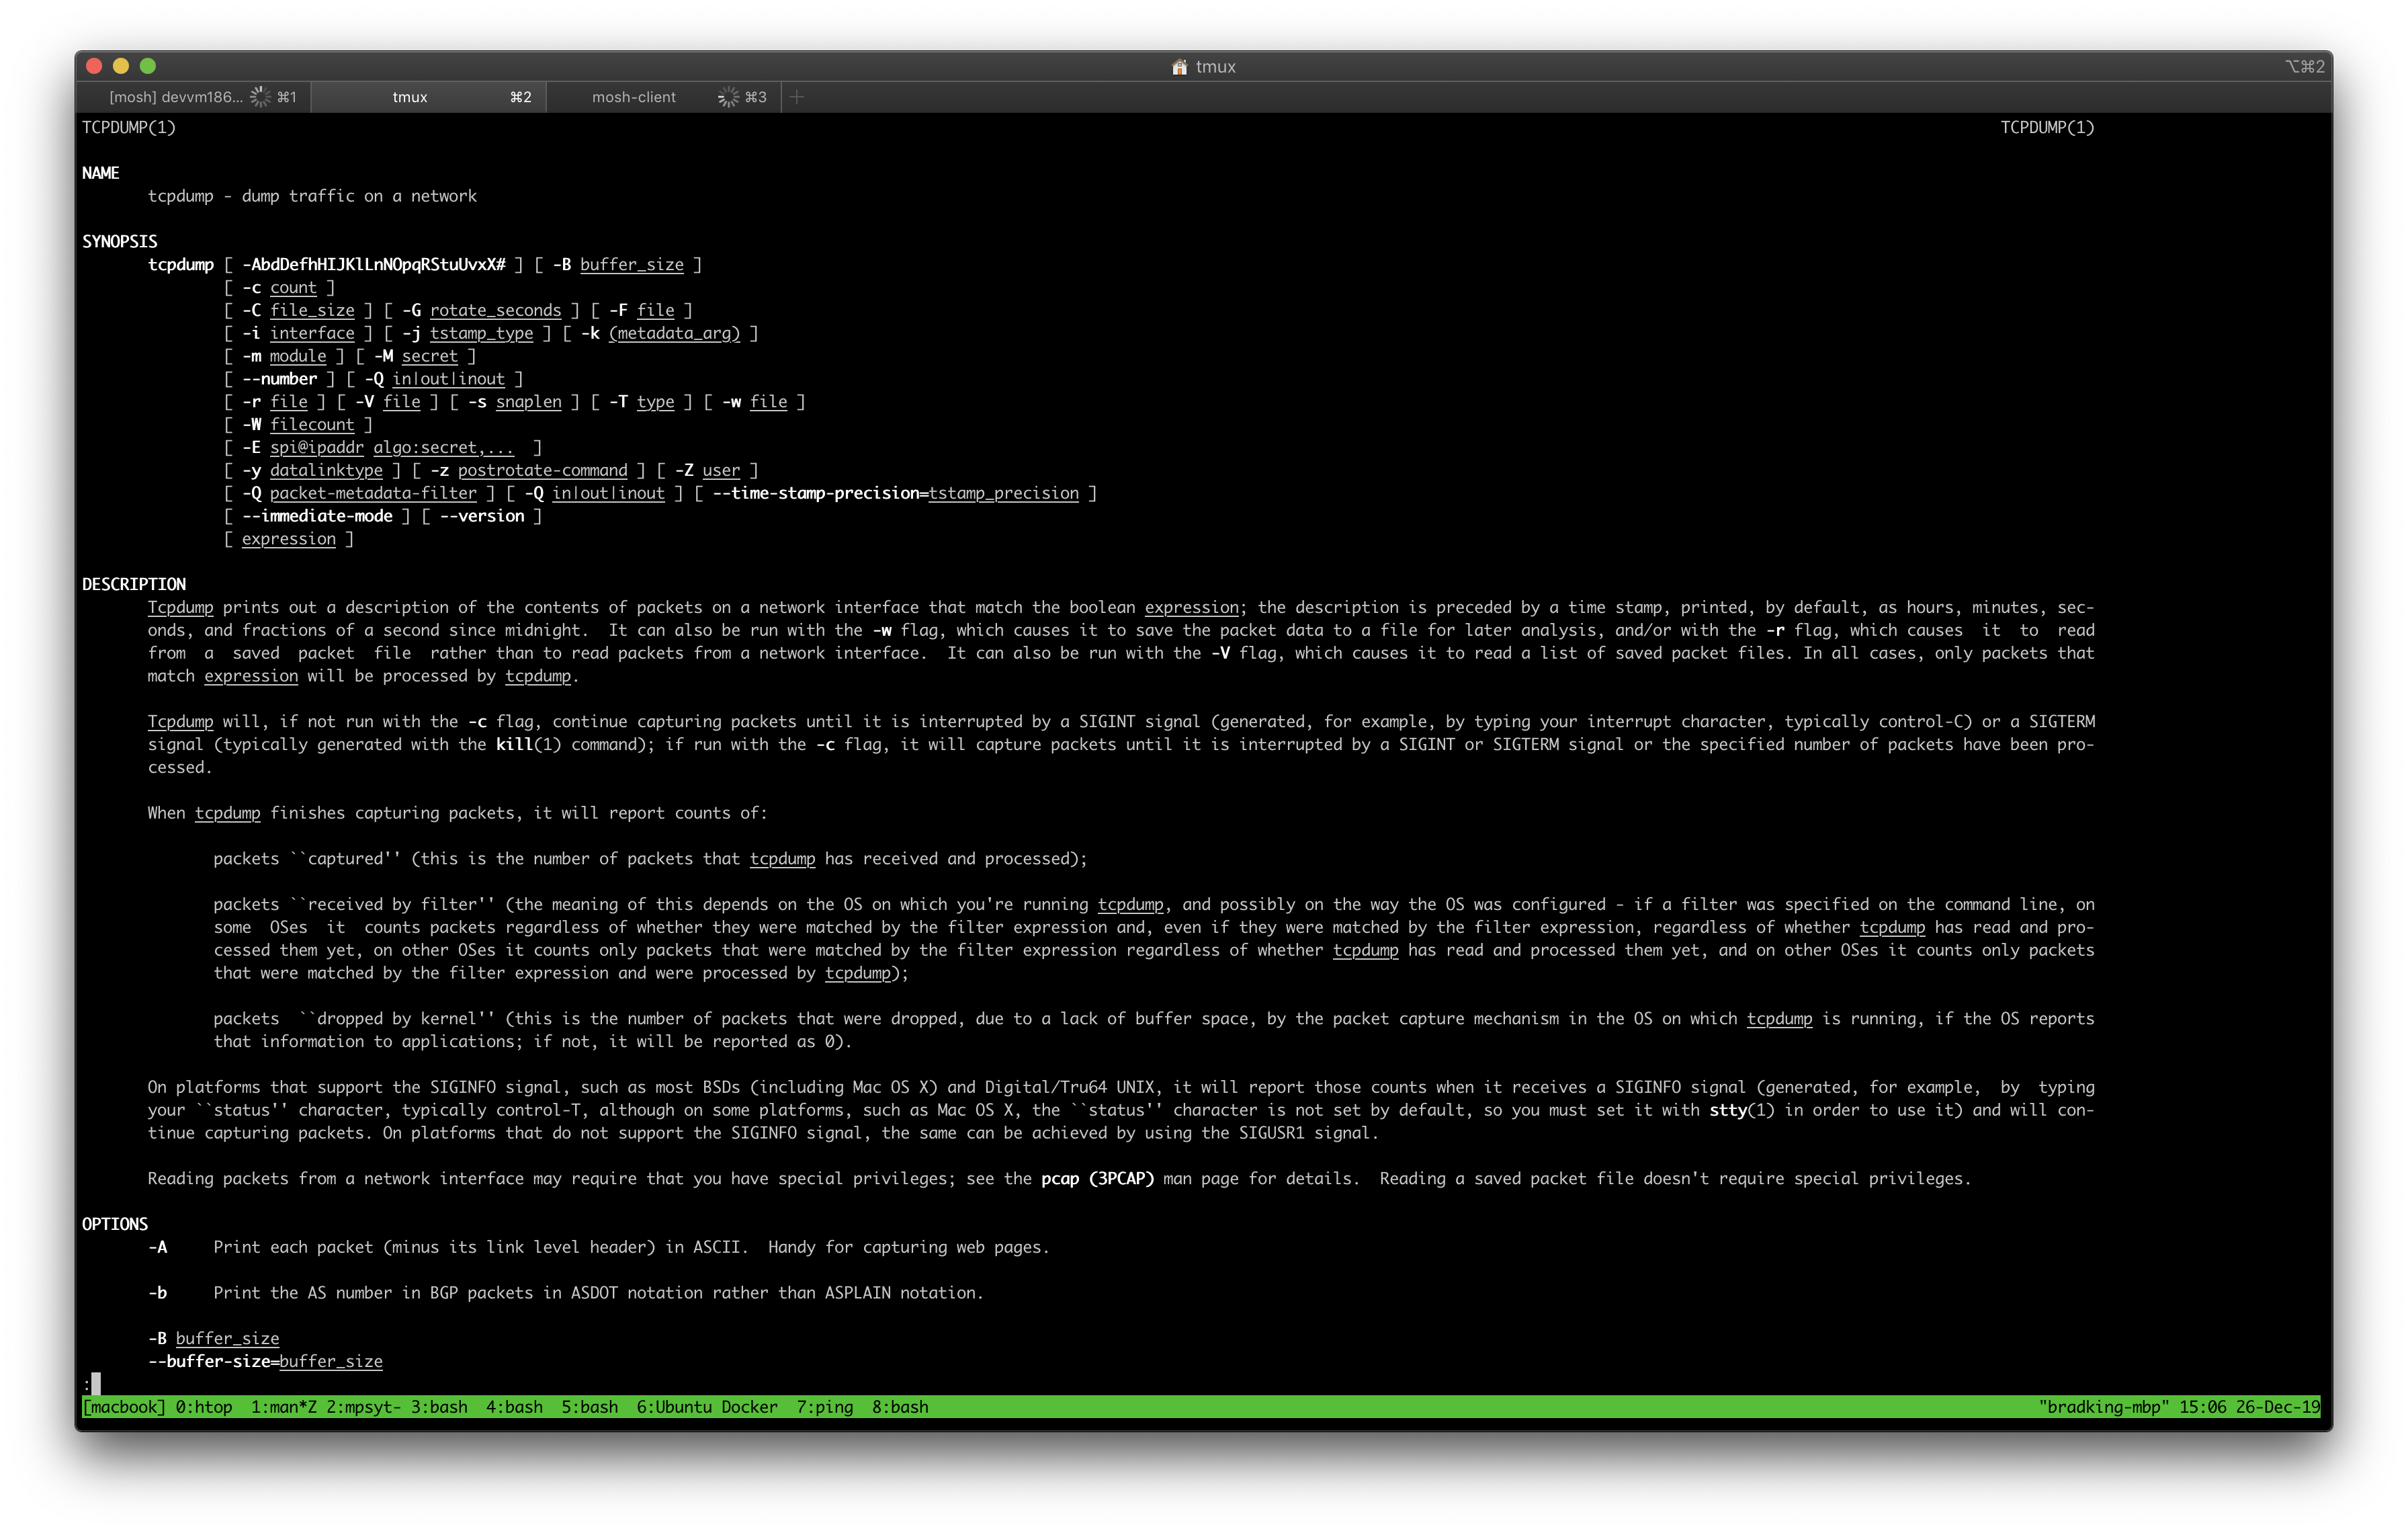Click the --number option text
This screenshot has width=2408, height=1531.
click(279, 379)
